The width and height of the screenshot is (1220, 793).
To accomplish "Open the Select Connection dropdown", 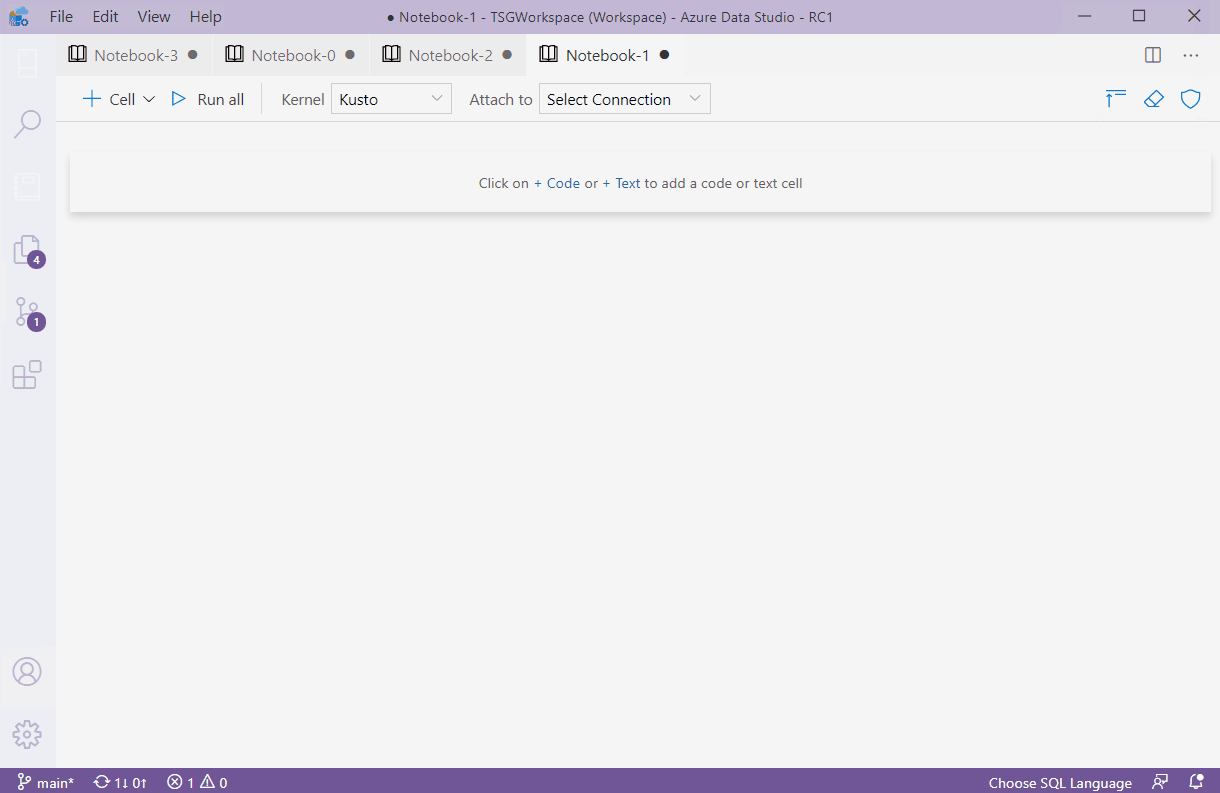I will click(624, 98).
